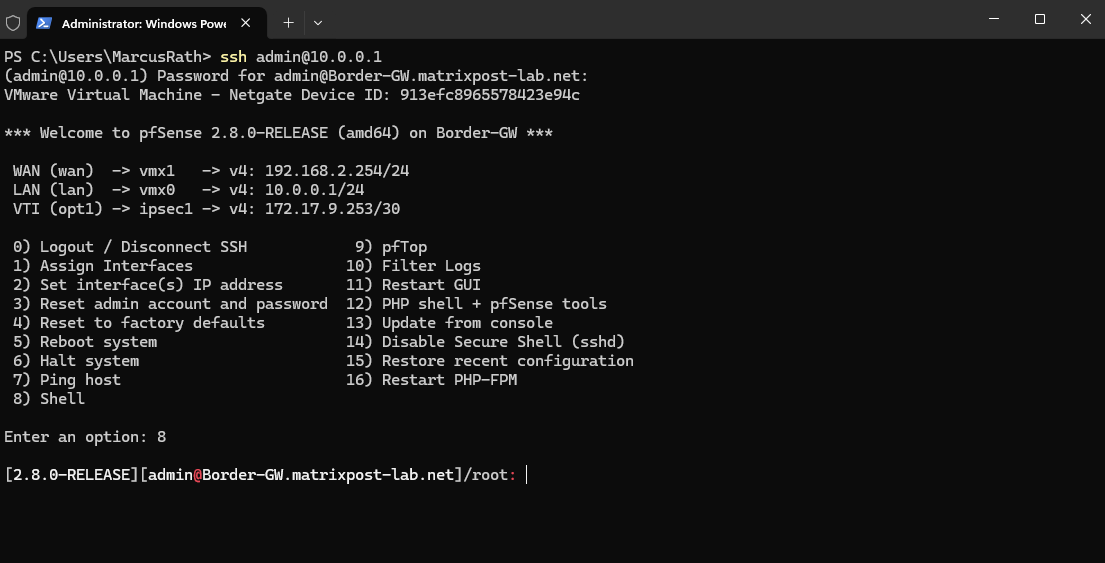
Task: Click the Reboot system menu line
Action: [x=85, y=342]
